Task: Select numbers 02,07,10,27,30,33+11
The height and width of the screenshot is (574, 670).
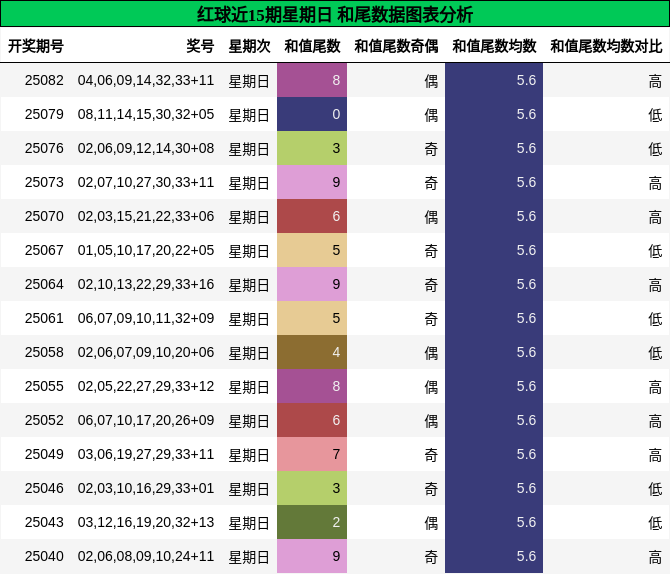Action: pyautogui.click(x=146, y=182)
